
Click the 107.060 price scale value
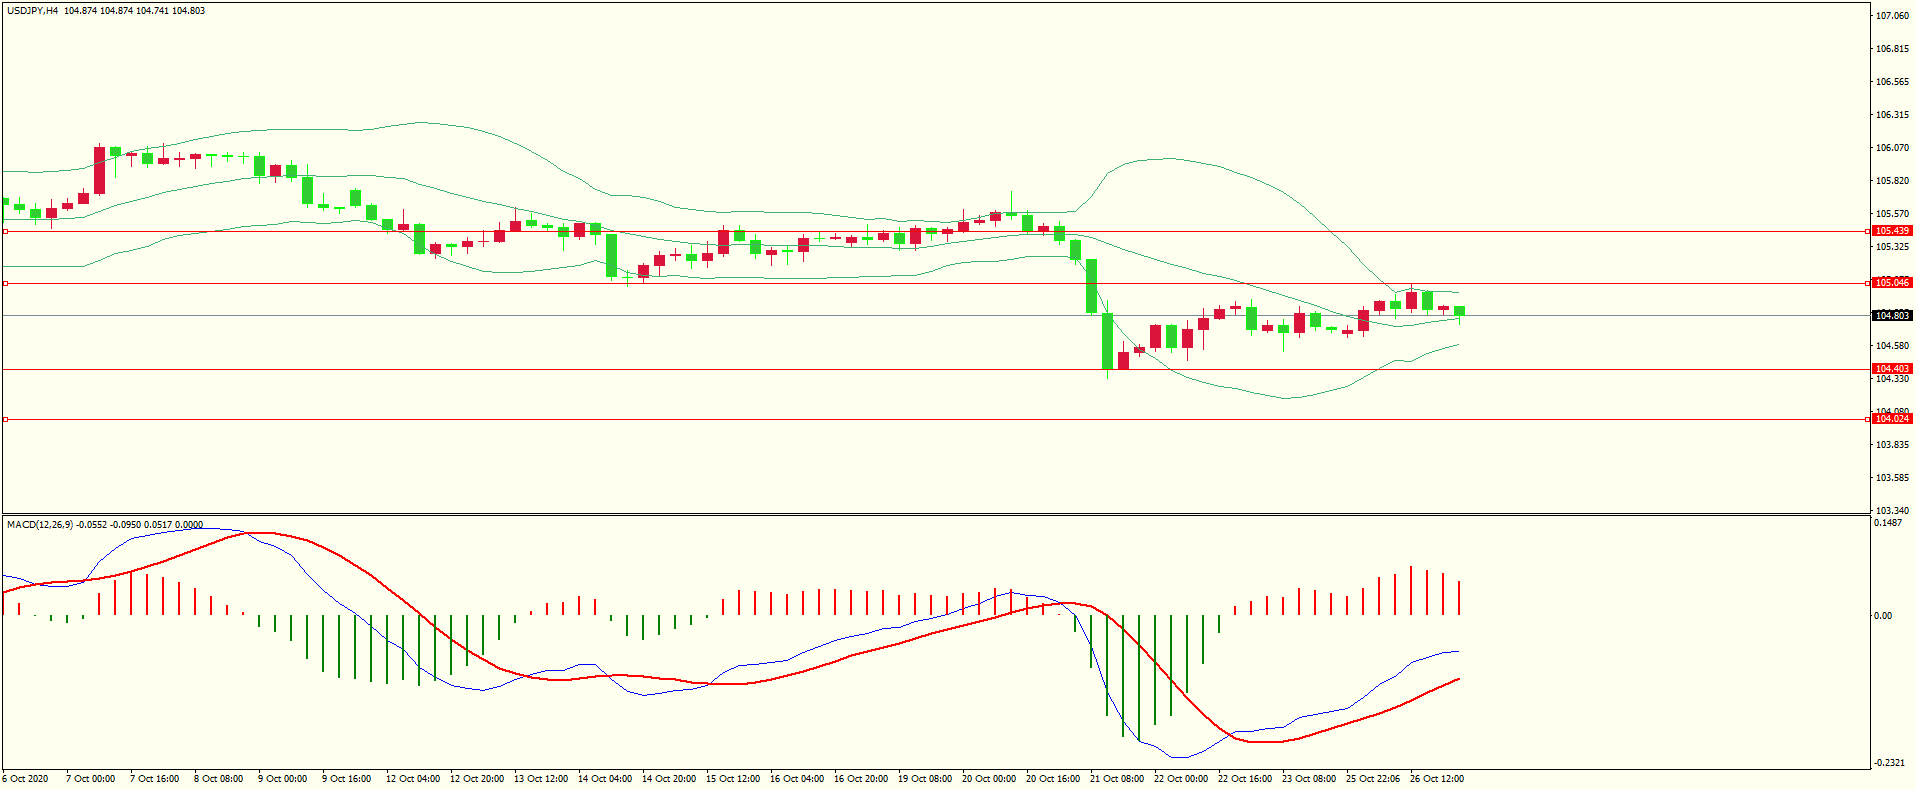[x=1892, y=16]
